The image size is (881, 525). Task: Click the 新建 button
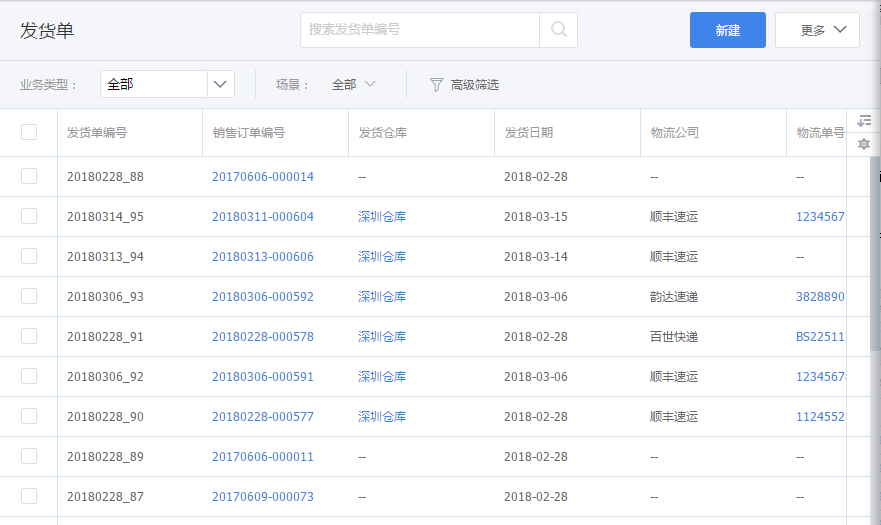click(x=728, y=30)
